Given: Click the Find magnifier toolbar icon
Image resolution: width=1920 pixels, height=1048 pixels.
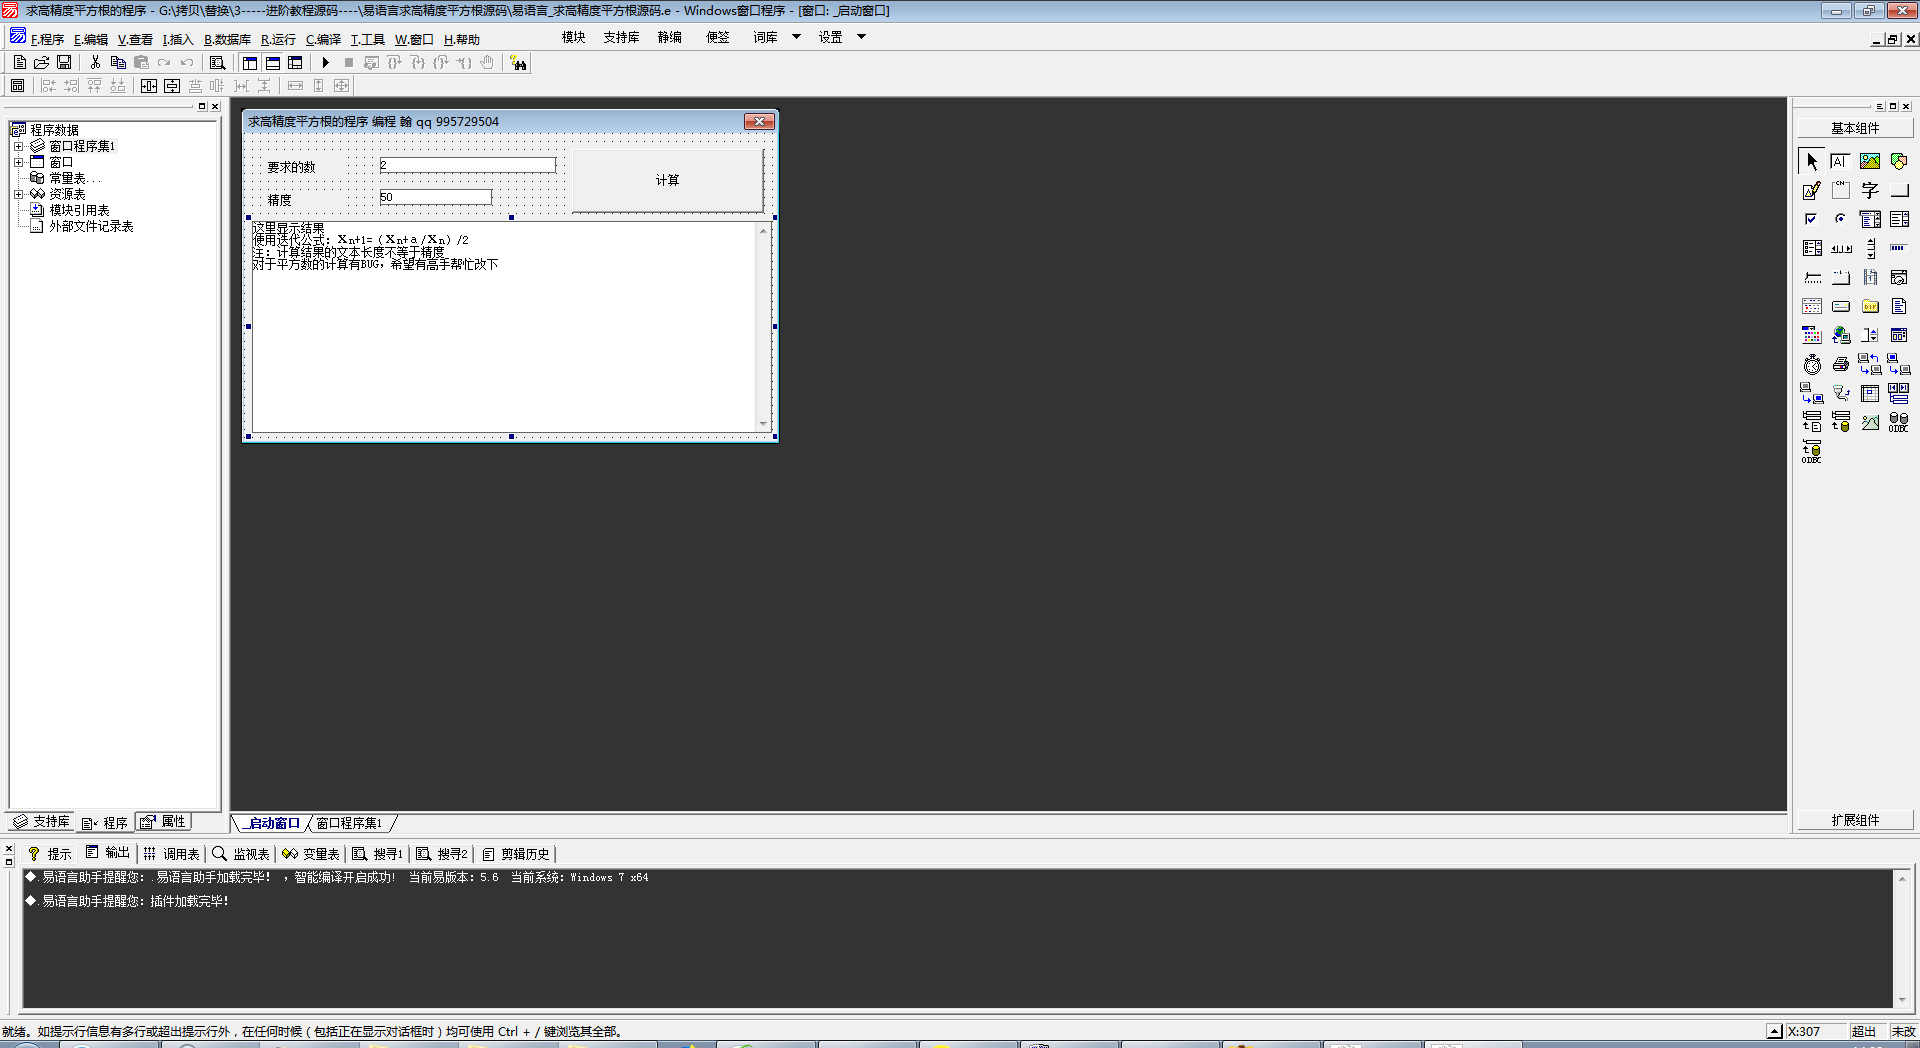Looking at the screenshot, I should click(217, 62).
